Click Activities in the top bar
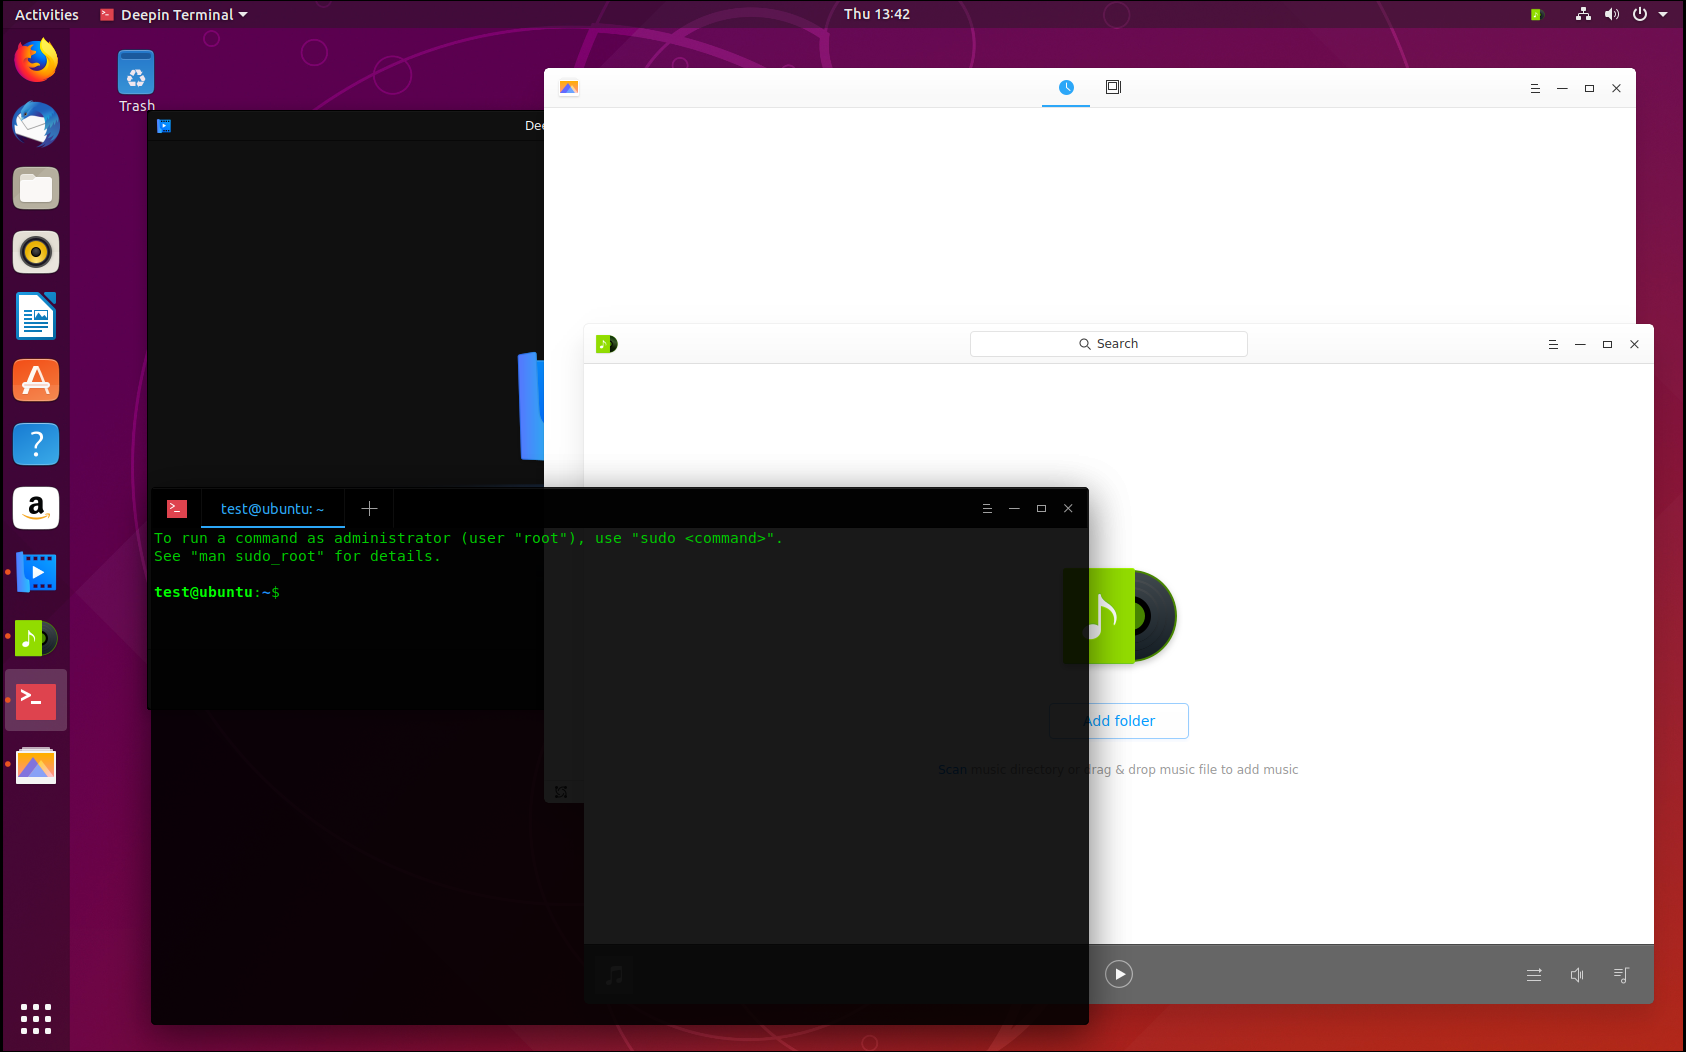The width and height of the screenshot is (1686, 1052). [46, 15]
